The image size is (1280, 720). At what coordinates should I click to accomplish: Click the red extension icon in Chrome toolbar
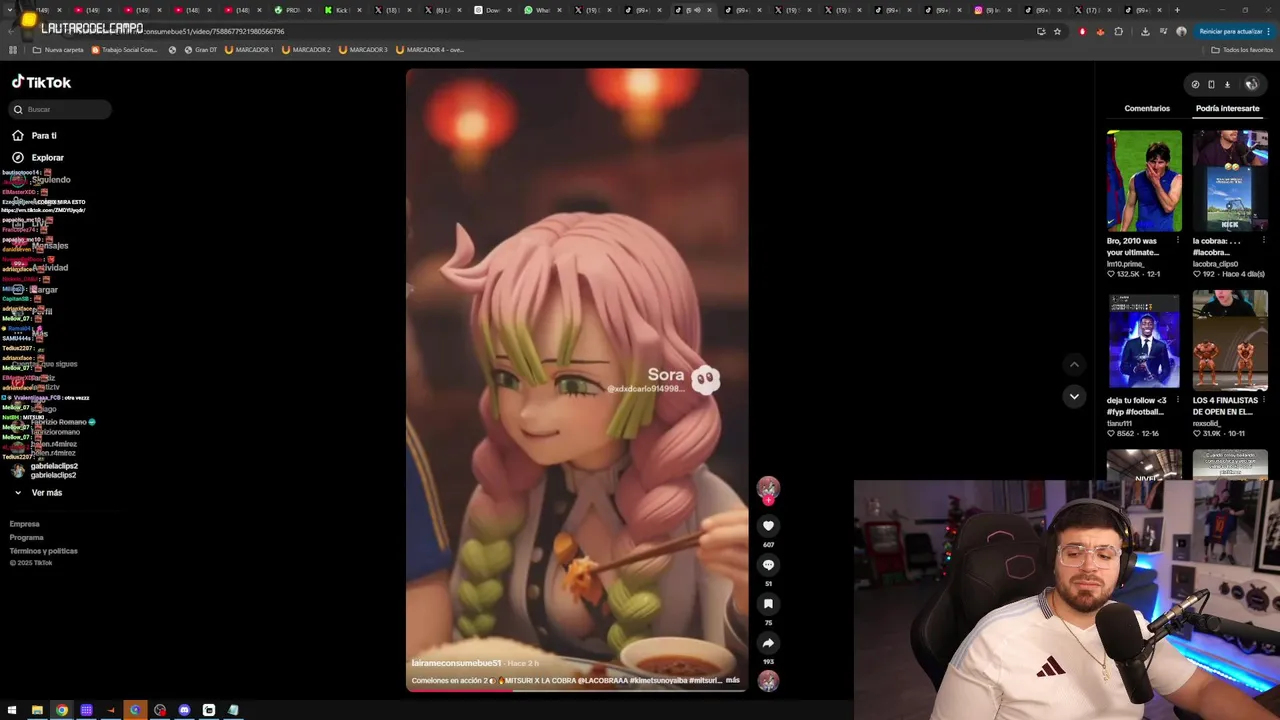point(1082,31)
